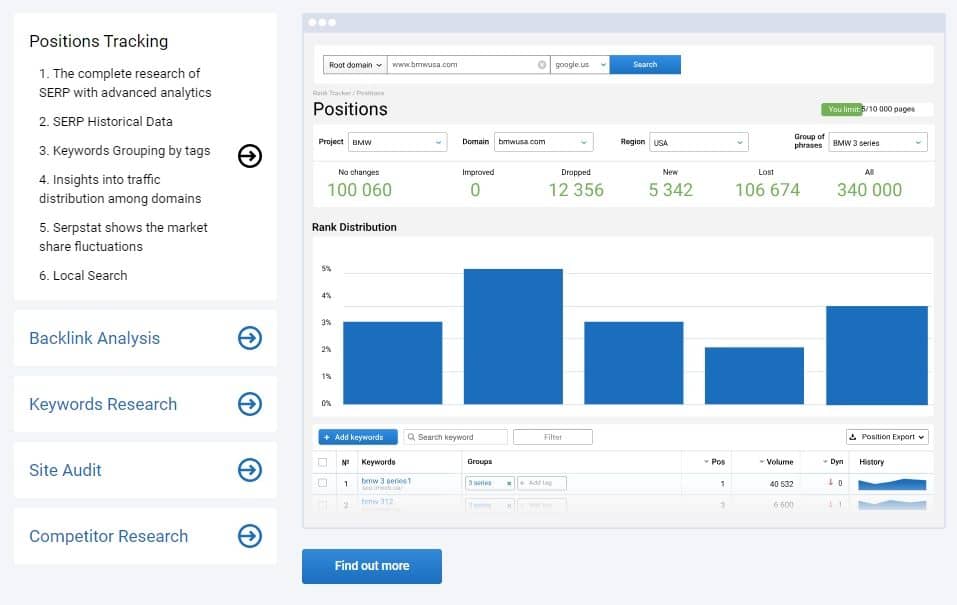Click the Backlink Analysis arrow icon
957x605 pixels.
coord(250,338)
